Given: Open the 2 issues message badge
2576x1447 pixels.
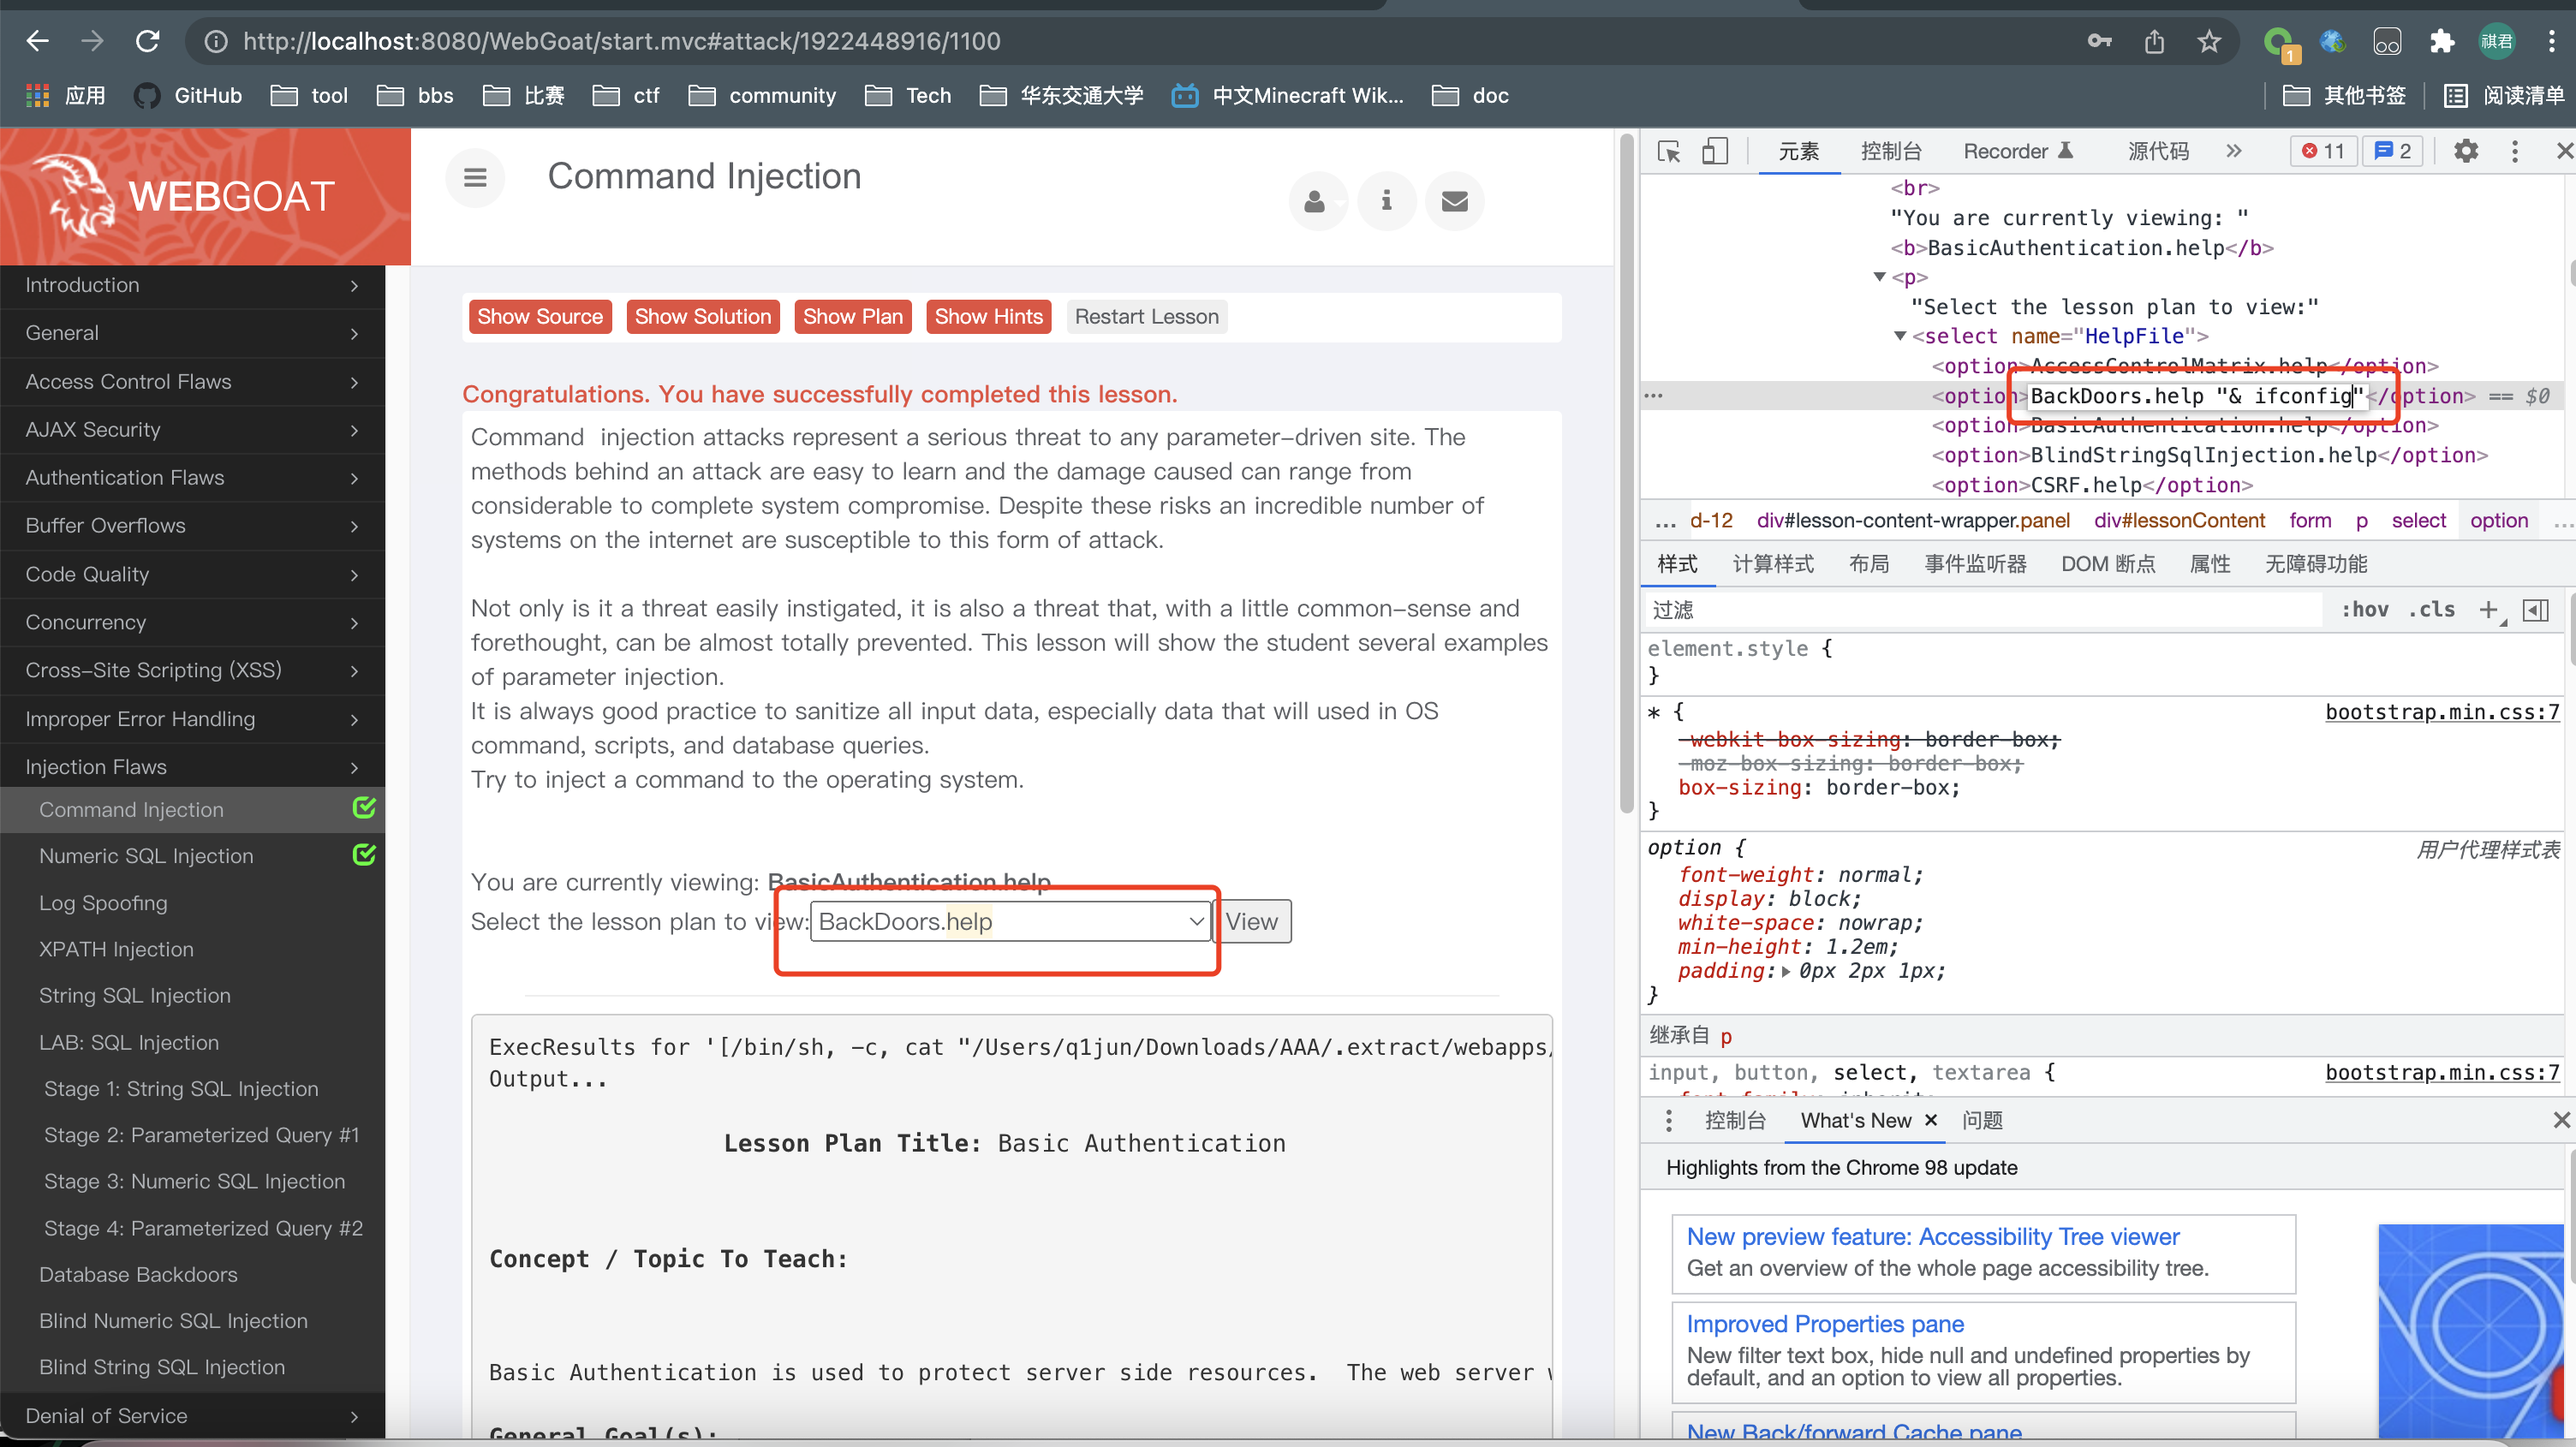Looking at the screenshot, I should click(x=2392, y=151).
